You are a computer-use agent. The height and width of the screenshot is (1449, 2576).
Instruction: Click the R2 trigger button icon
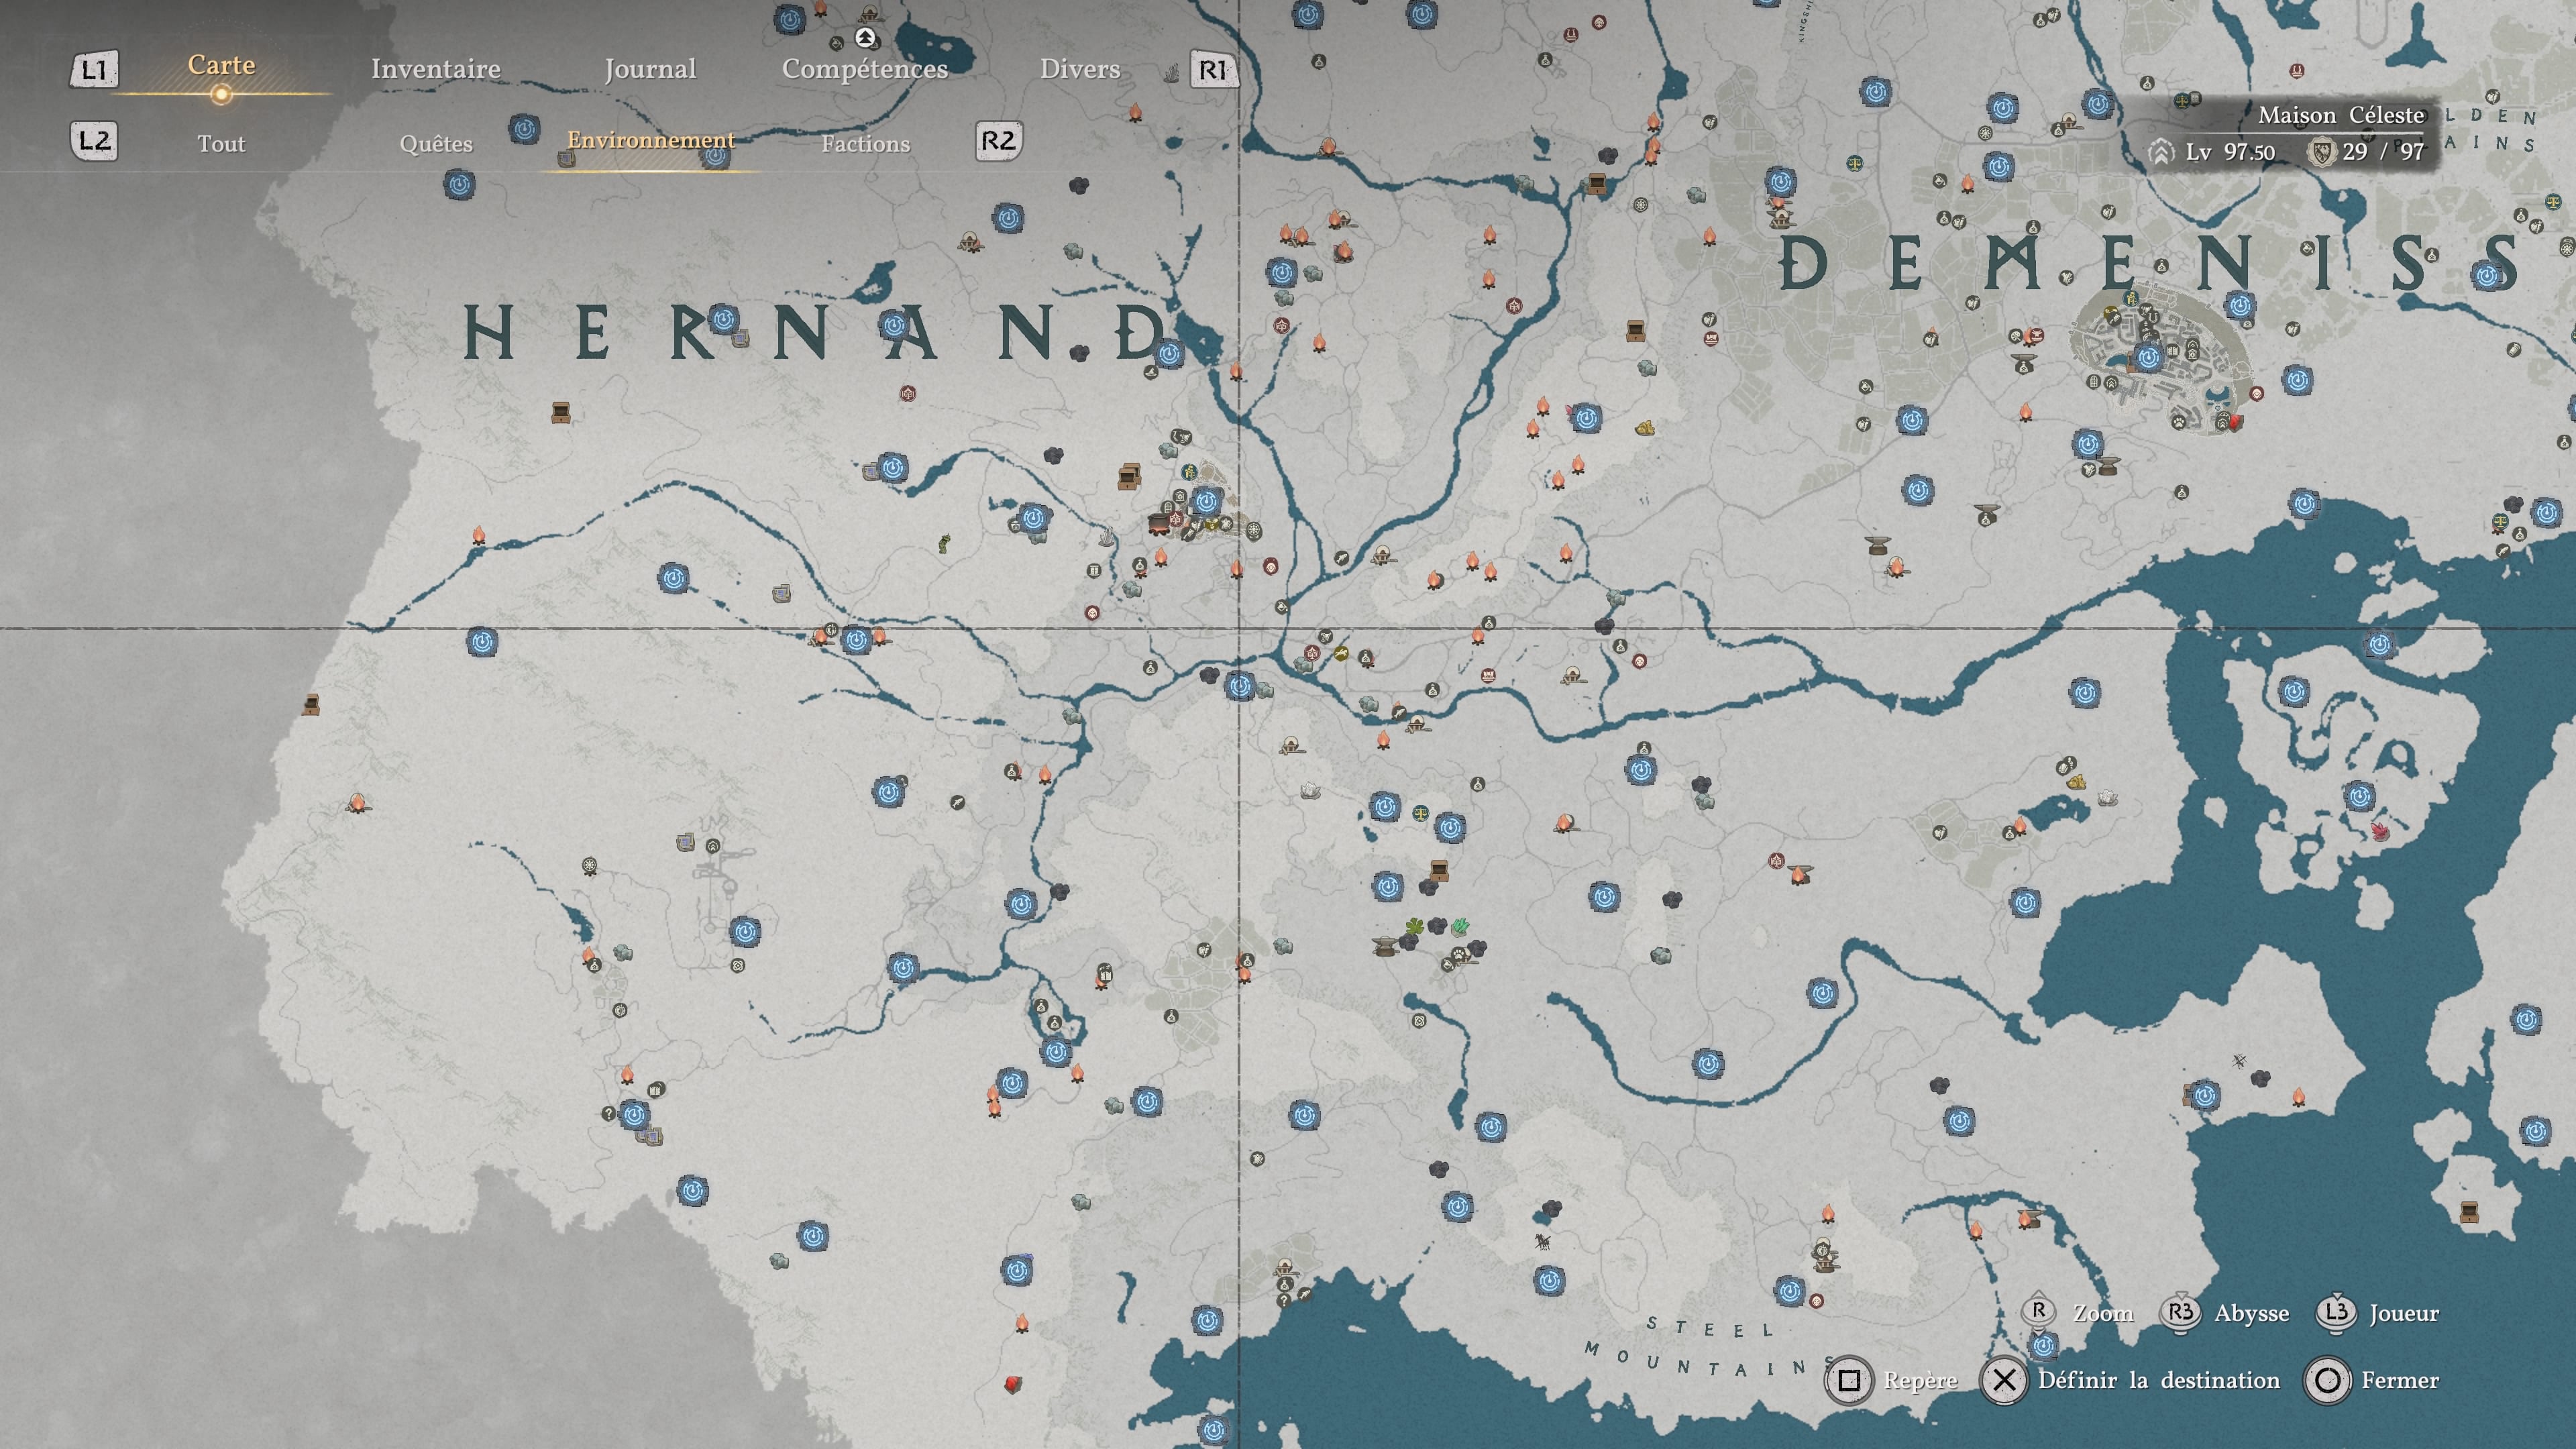[x=998, y=141]
